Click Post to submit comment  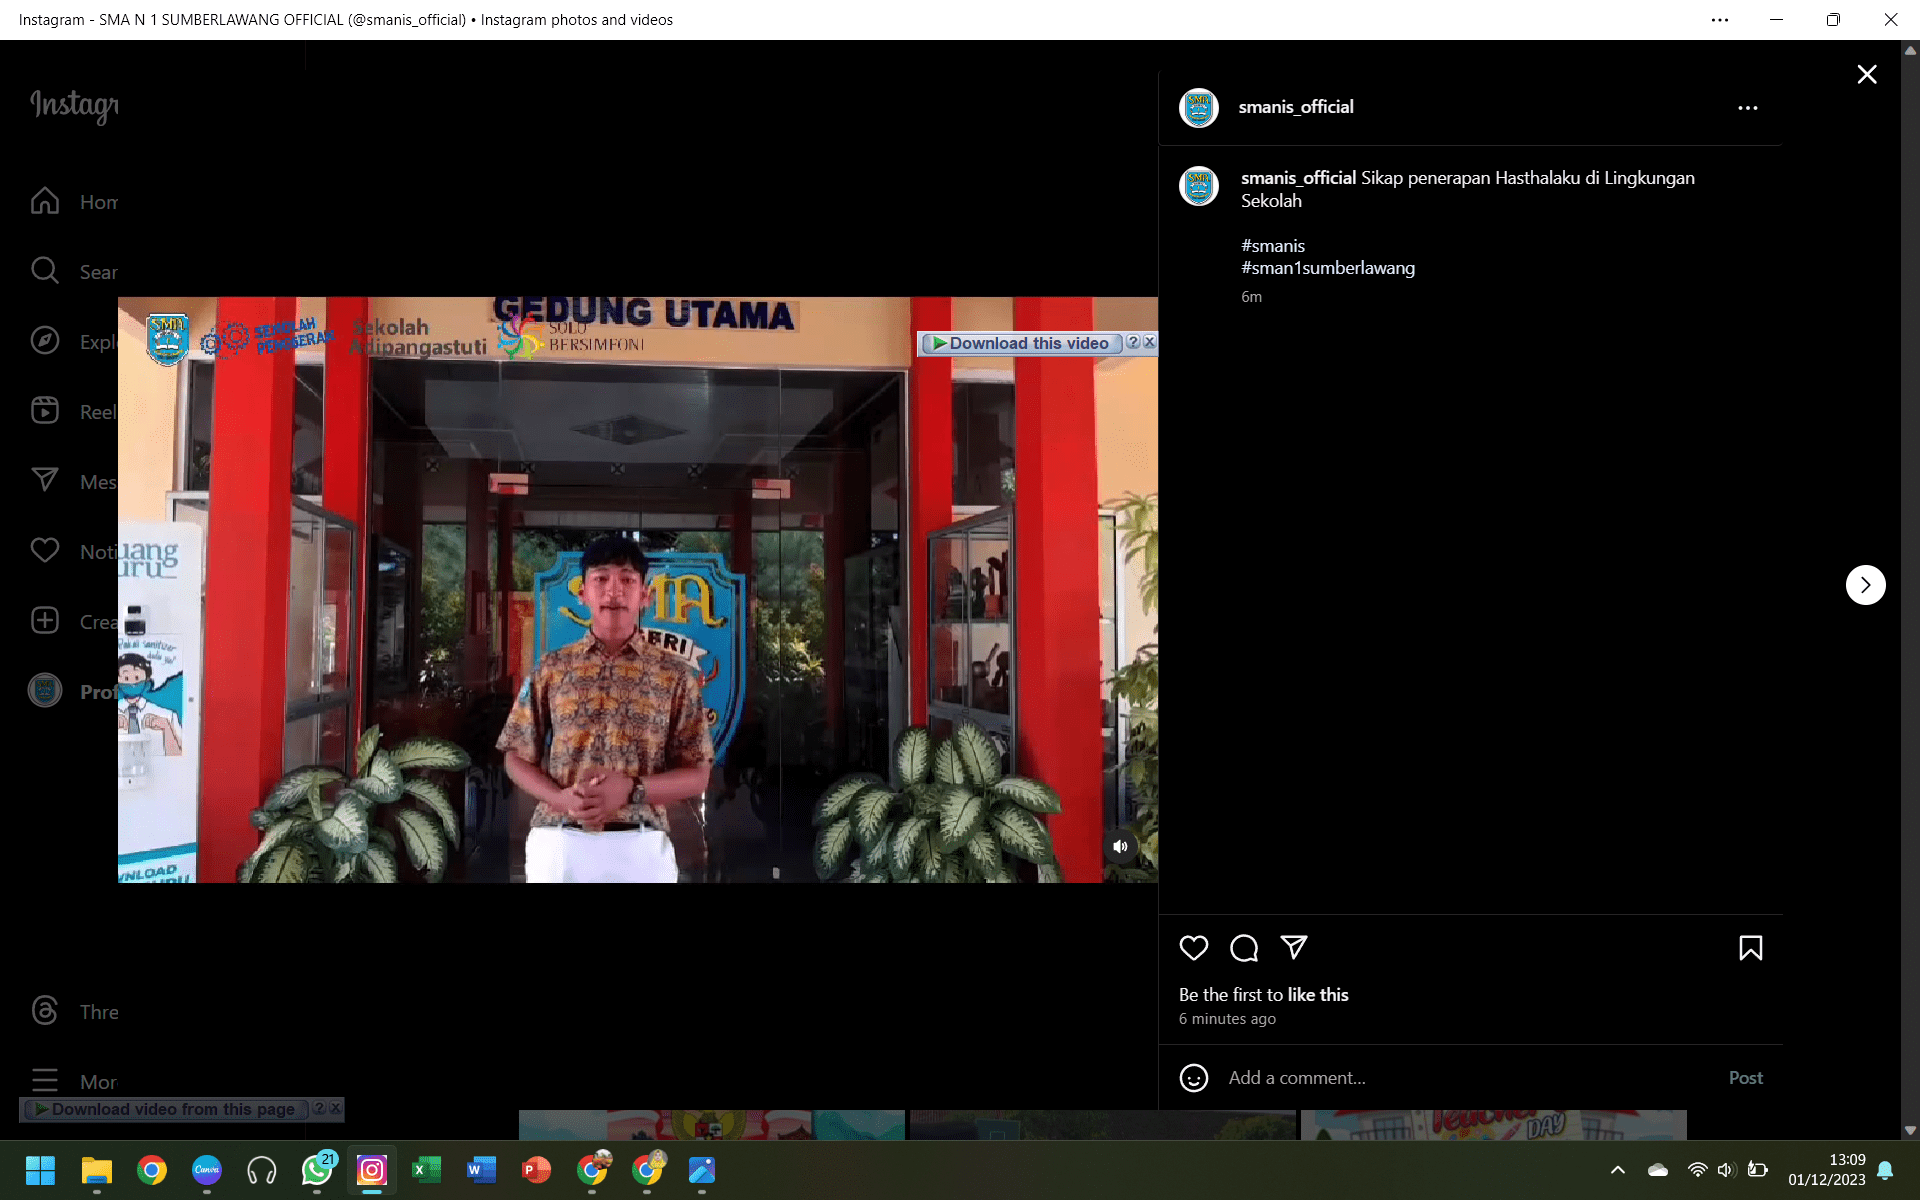pos(1745,1078)
